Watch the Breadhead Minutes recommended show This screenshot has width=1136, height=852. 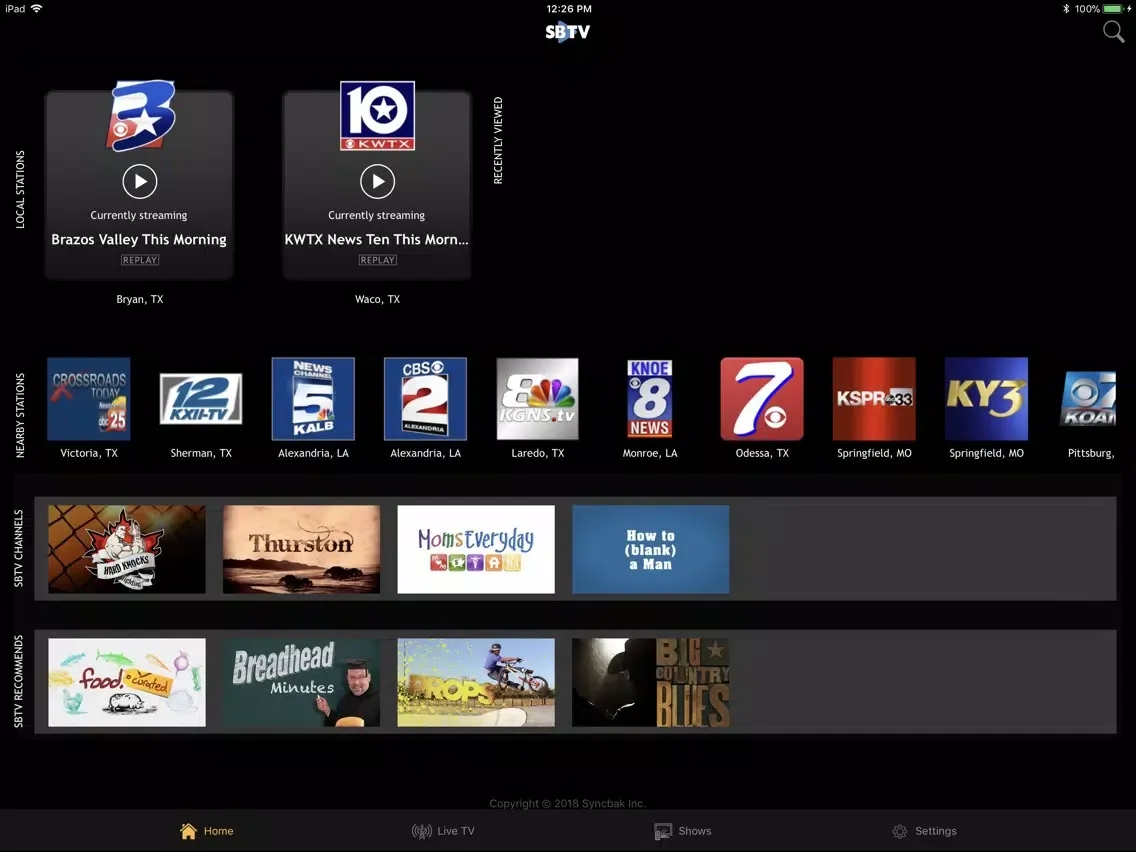pyautogui.click(x=301, y=683)
